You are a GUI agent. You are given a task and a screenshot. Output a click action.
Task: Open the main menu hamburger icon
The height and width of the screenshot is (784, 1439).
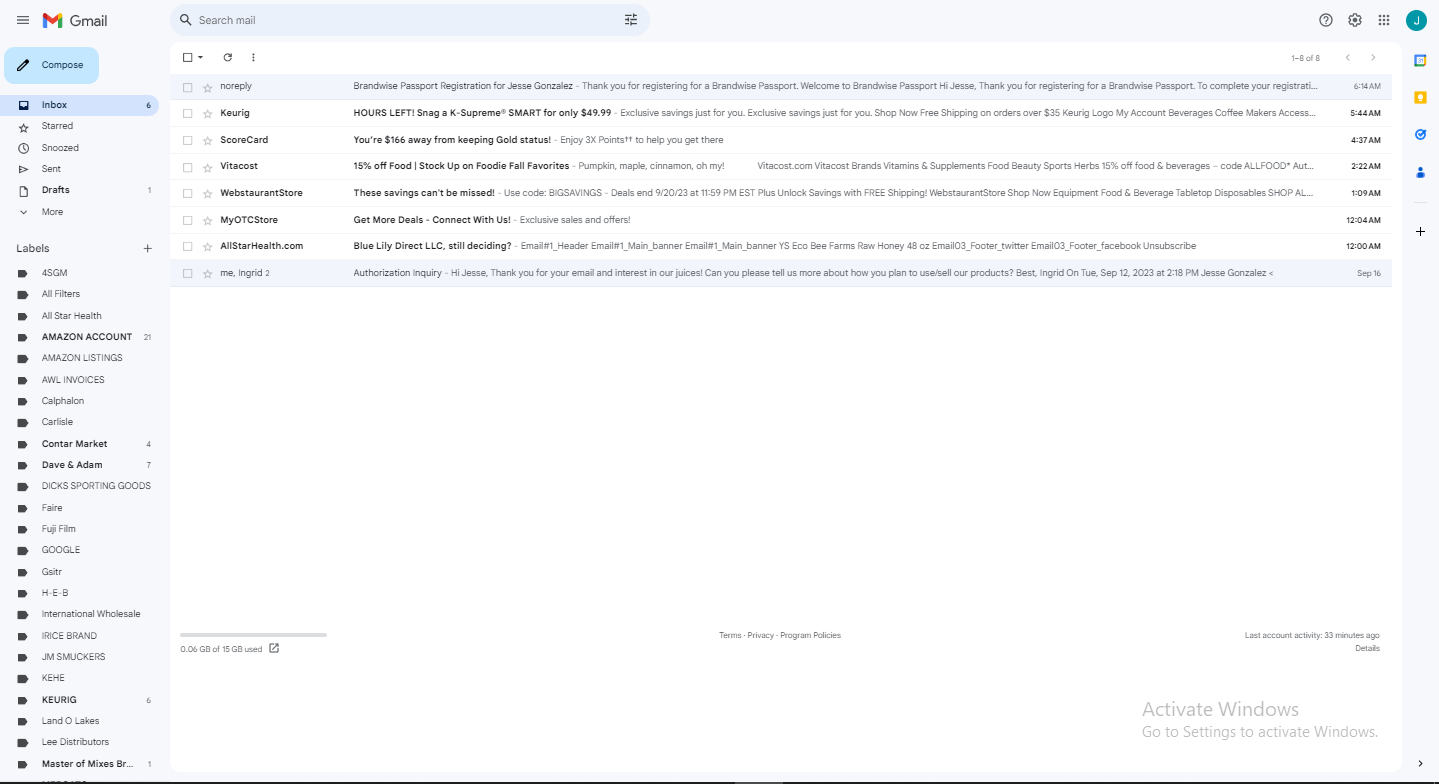point(23,20)
